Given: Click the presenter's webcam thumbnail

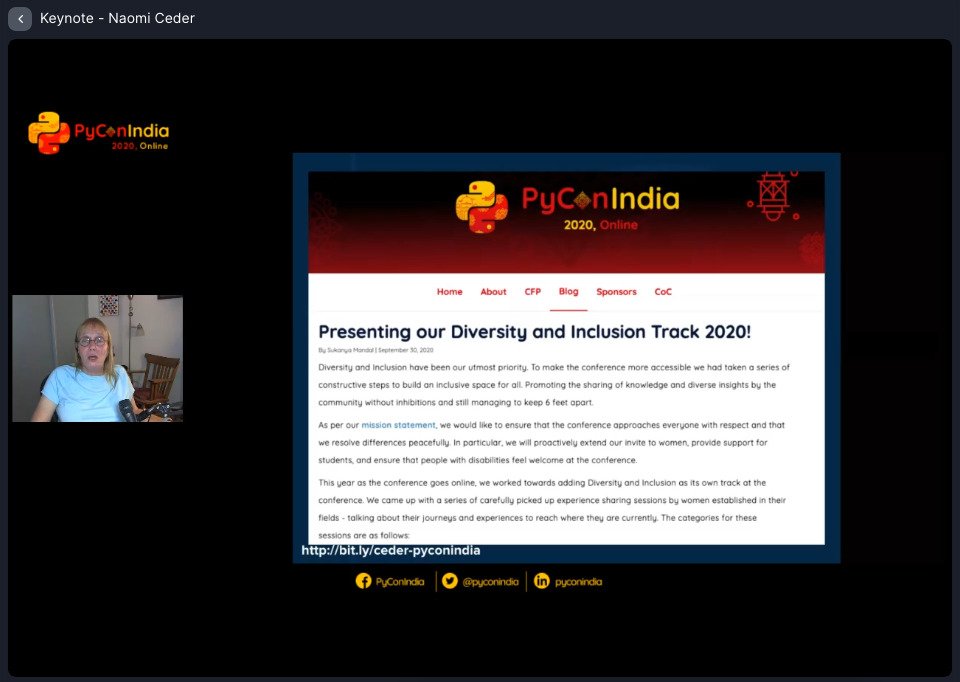Looking at the screenshot, I should tap(96, 357).
